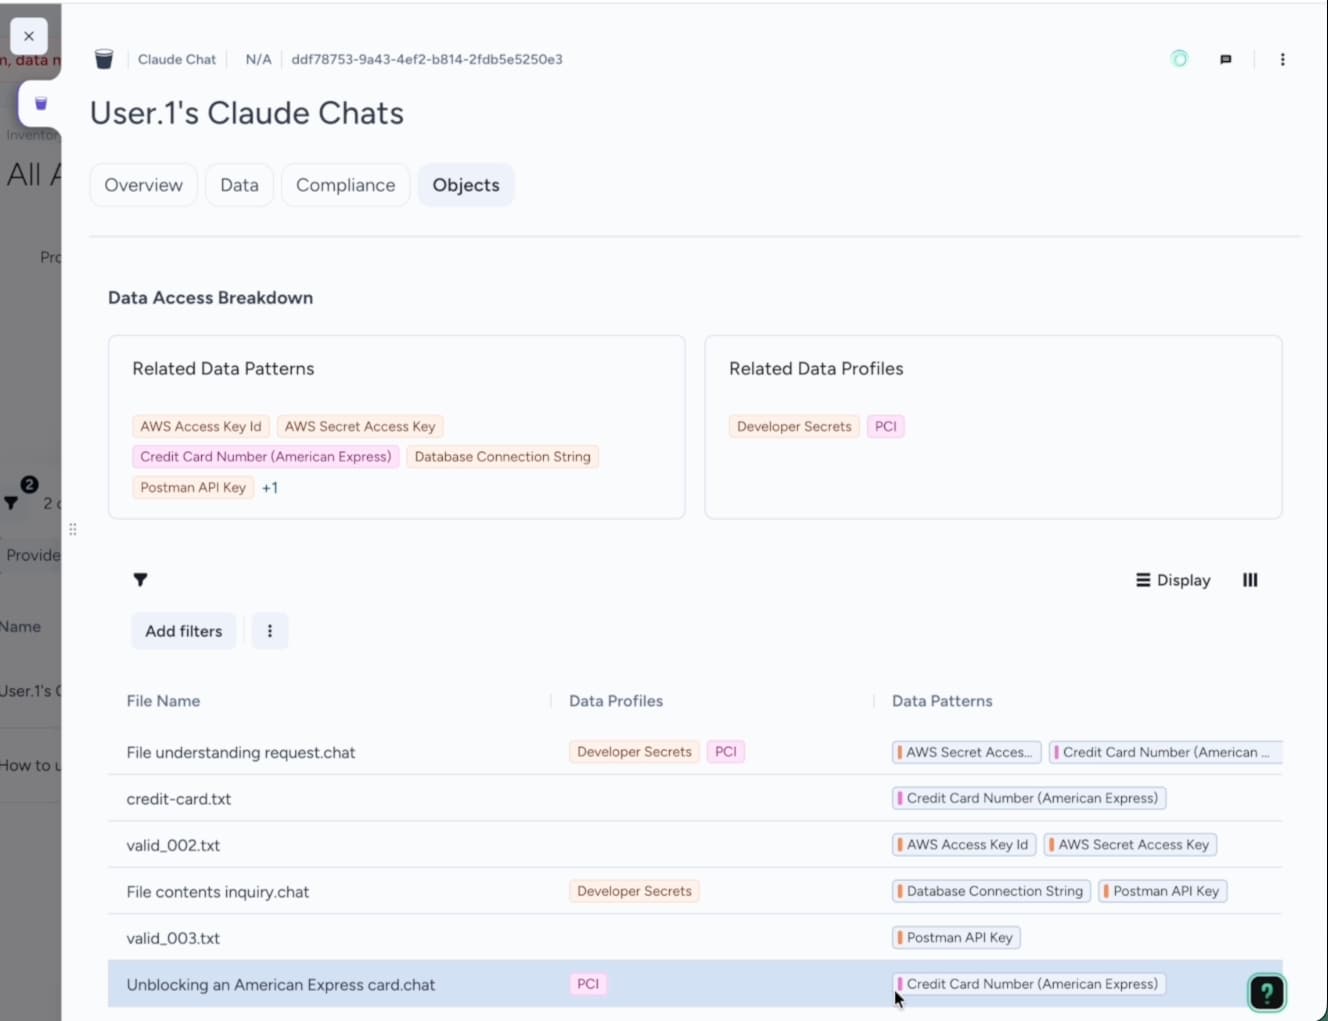Click the Database Connection String tag in Related Data Patterns
The width and height of the screenshot is (1328, 1021).
point(502,457)
